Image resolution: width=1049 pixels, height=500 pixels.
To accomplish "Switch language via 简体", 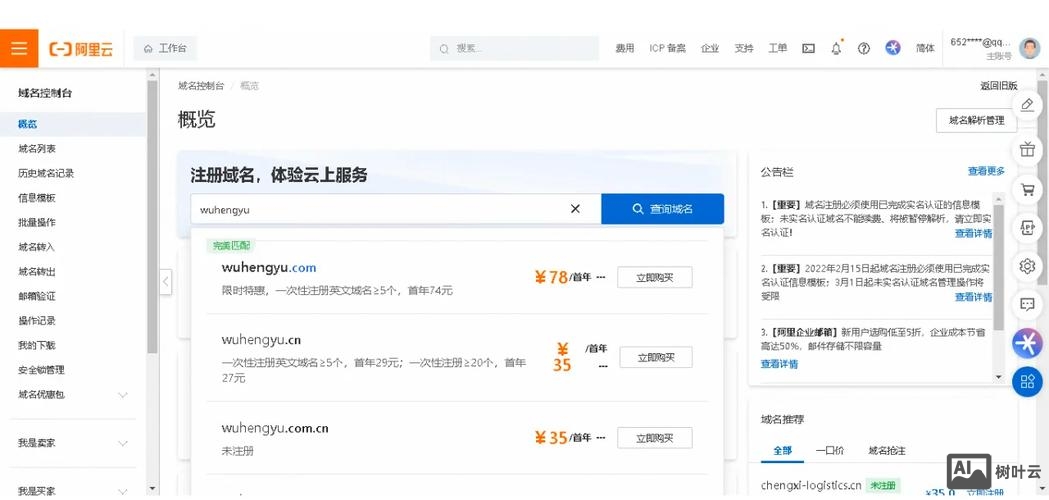I will [925, 49].
